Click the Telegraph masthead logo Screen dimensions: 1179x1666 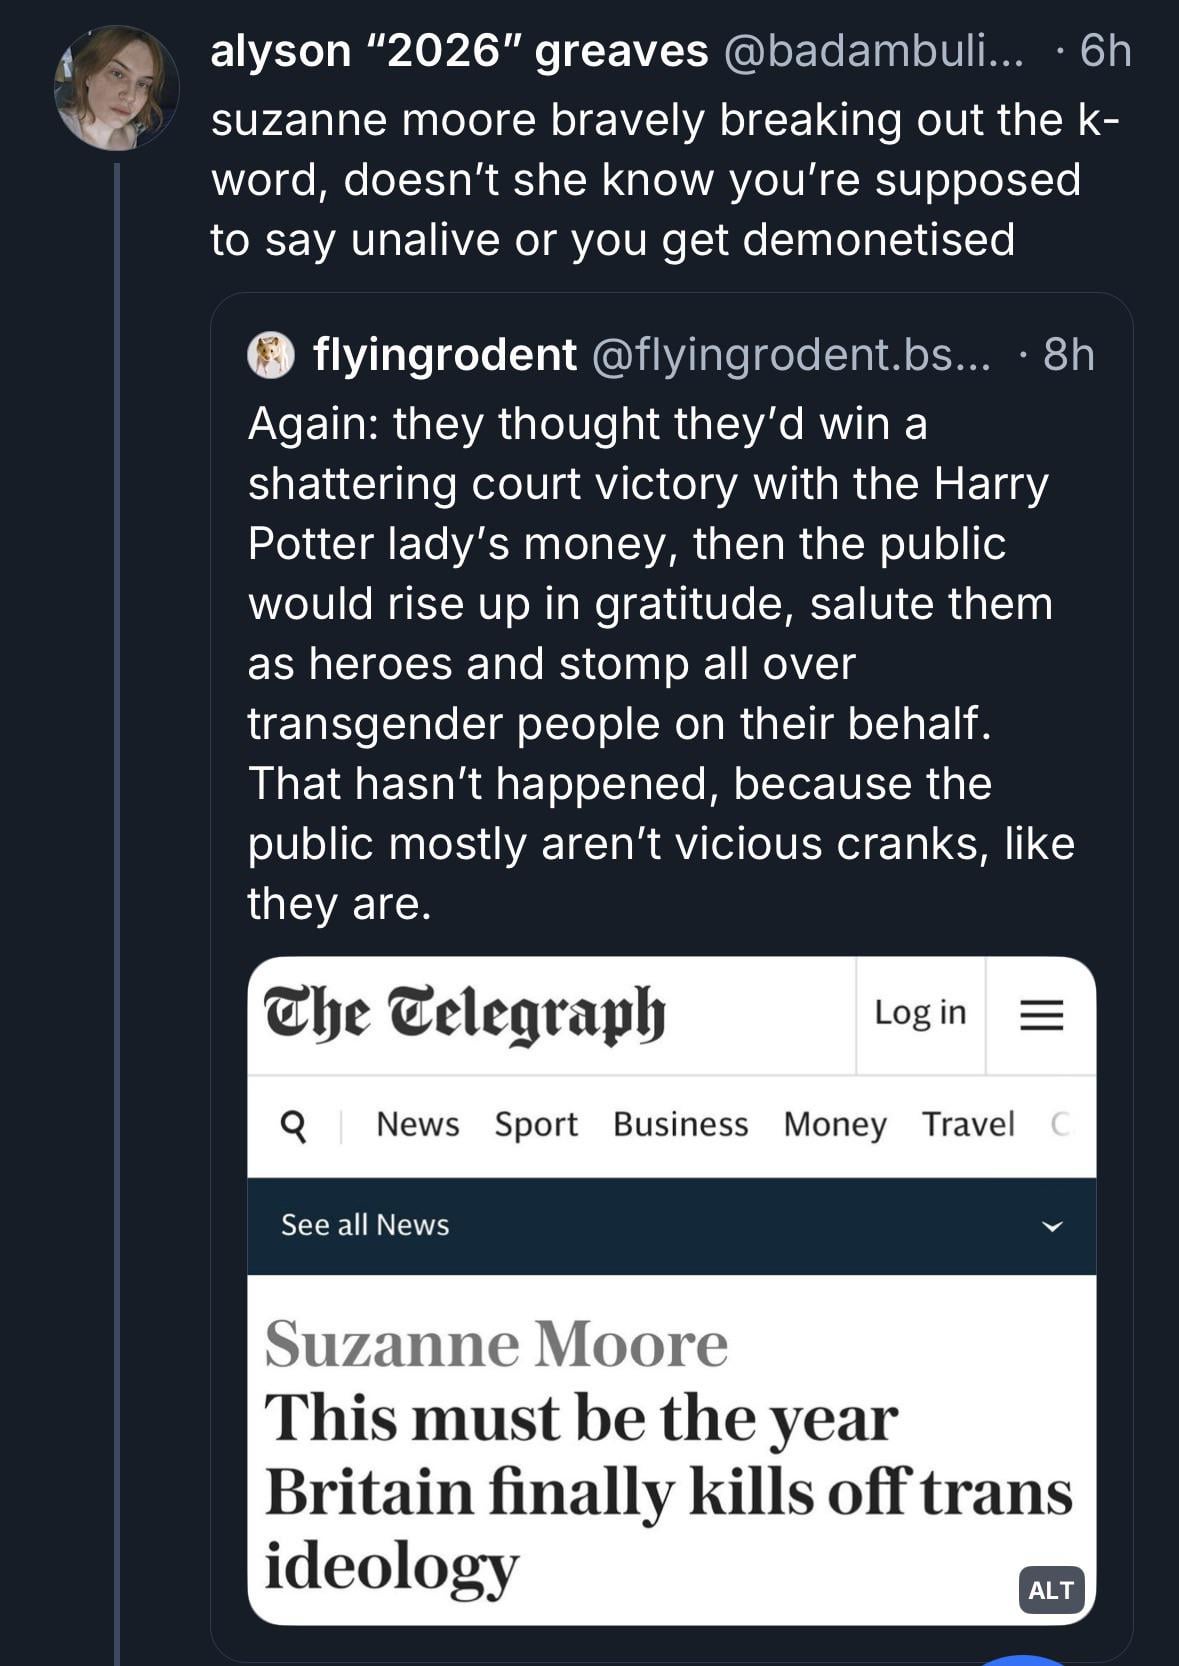coord(464,1013)
